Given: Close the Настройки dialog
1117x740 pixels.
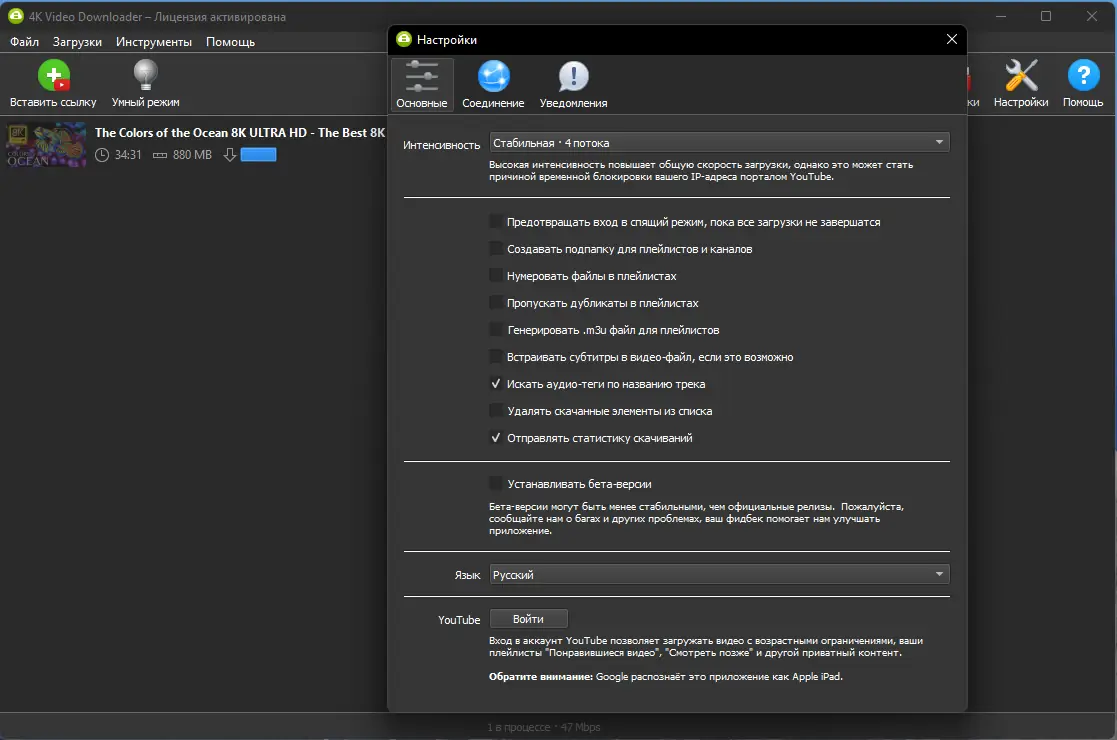Looking at the screenshot, I should [x=952, y=39].
